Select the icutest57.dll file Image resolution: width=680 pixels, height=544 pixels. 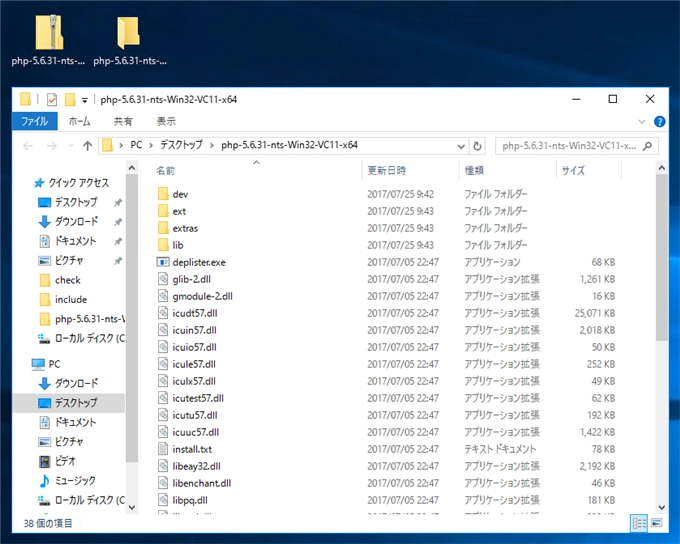(190, 398)
